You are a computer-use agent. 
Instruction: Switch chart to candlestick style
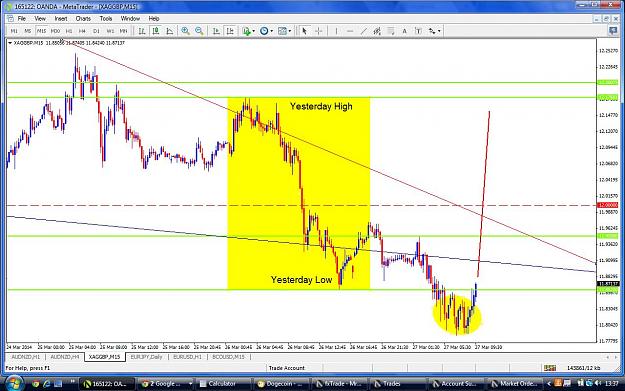coord(156,31)
